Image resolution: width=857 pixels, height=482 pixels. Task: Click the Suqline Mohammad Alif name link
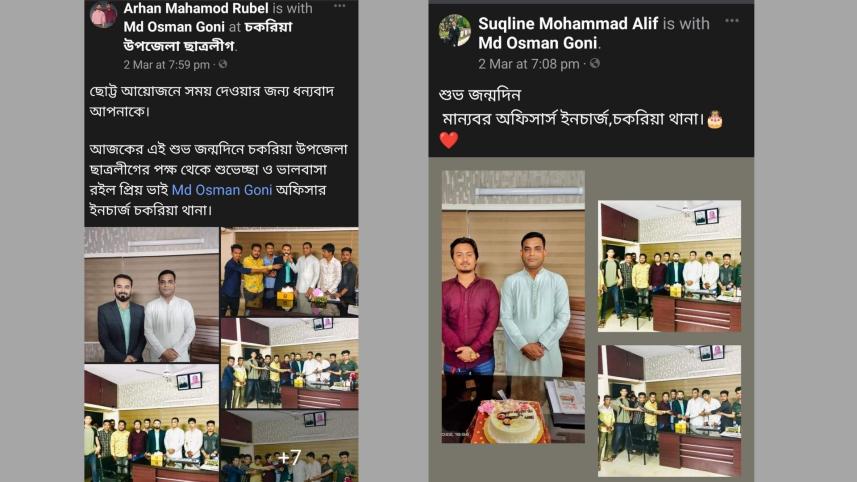pos(568,23)
